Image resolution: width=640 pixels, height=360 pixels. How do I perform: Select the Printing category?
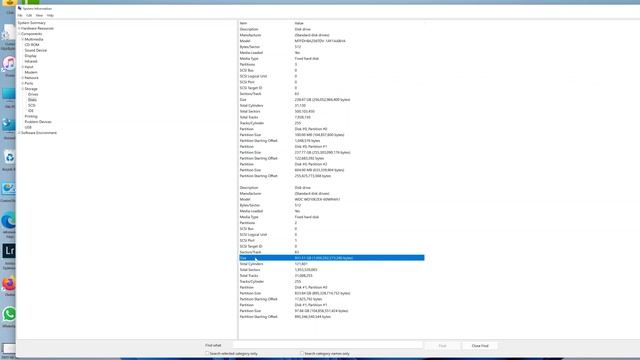31,116
